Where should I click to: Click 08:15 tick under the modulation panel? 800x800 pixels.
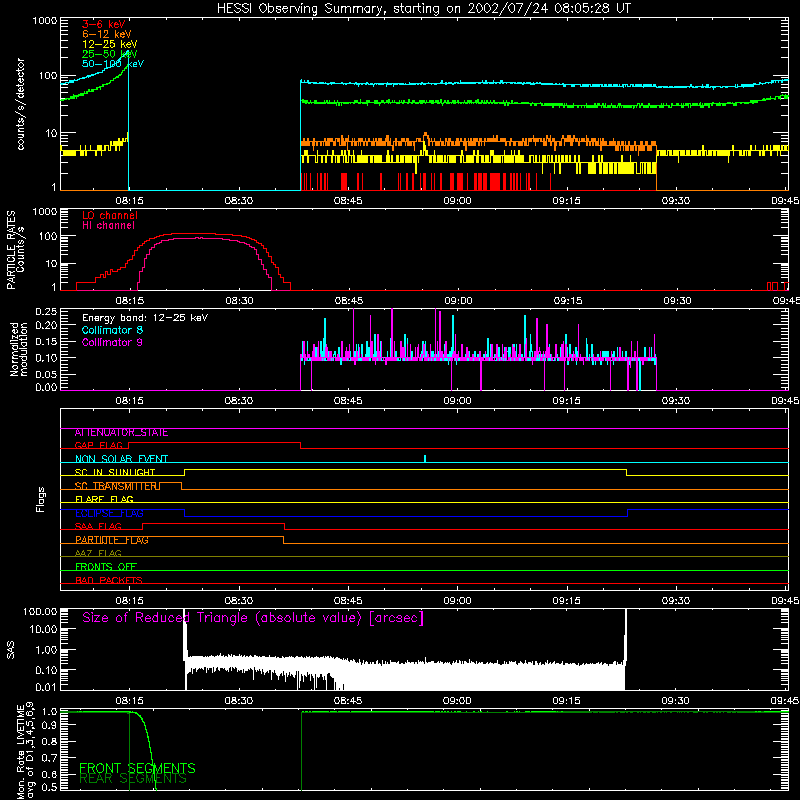tap(129, 401)
